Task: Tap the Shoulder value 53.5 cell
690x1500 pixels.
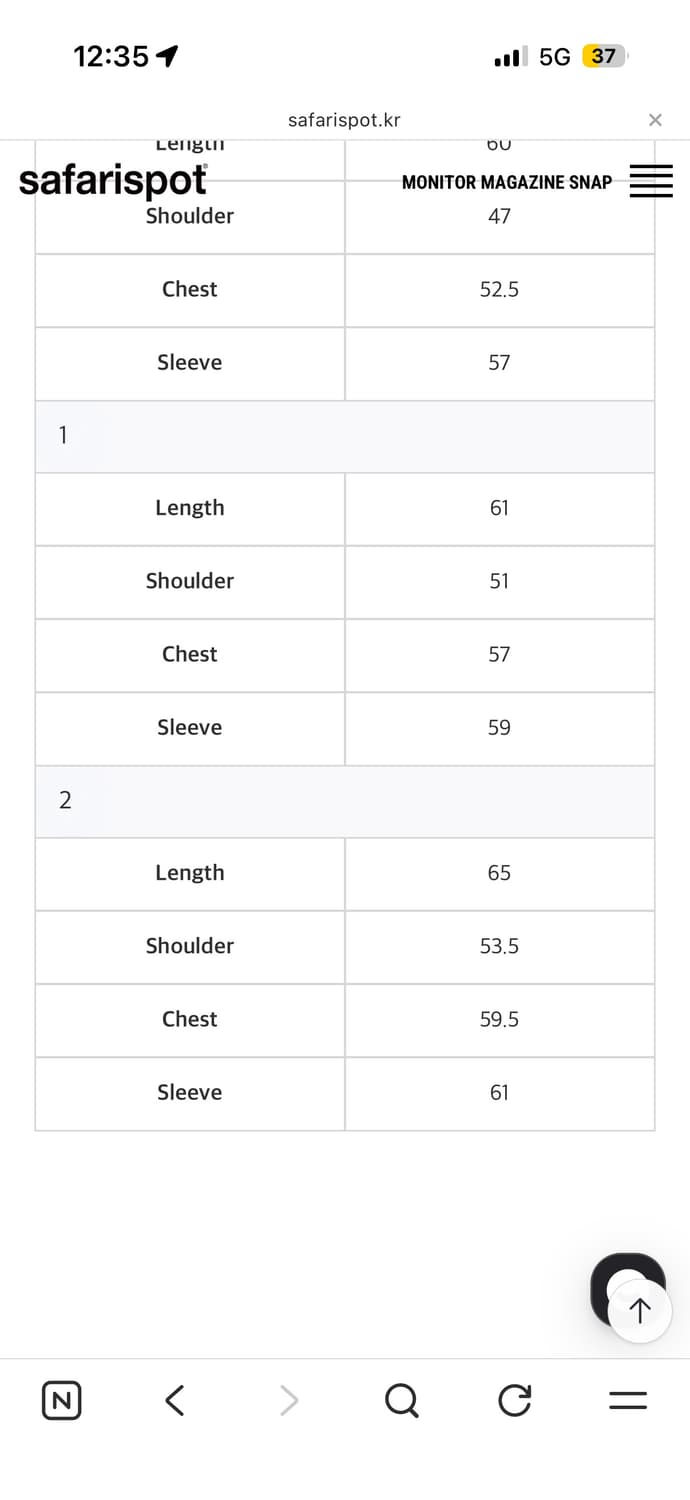Action: click(x=499, y=946)
